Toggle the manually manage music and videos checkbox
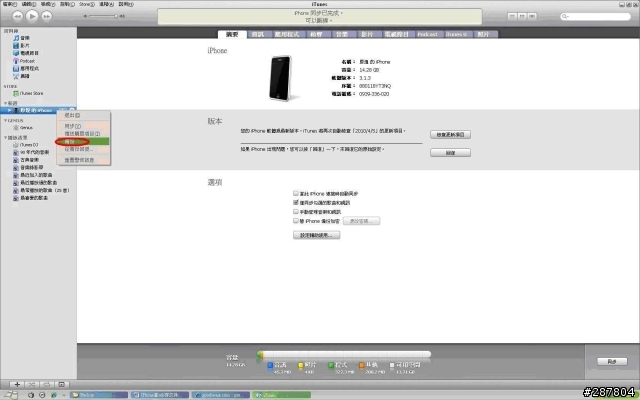The height and width of the screenshot is (400, 640). tap(296, 211)
